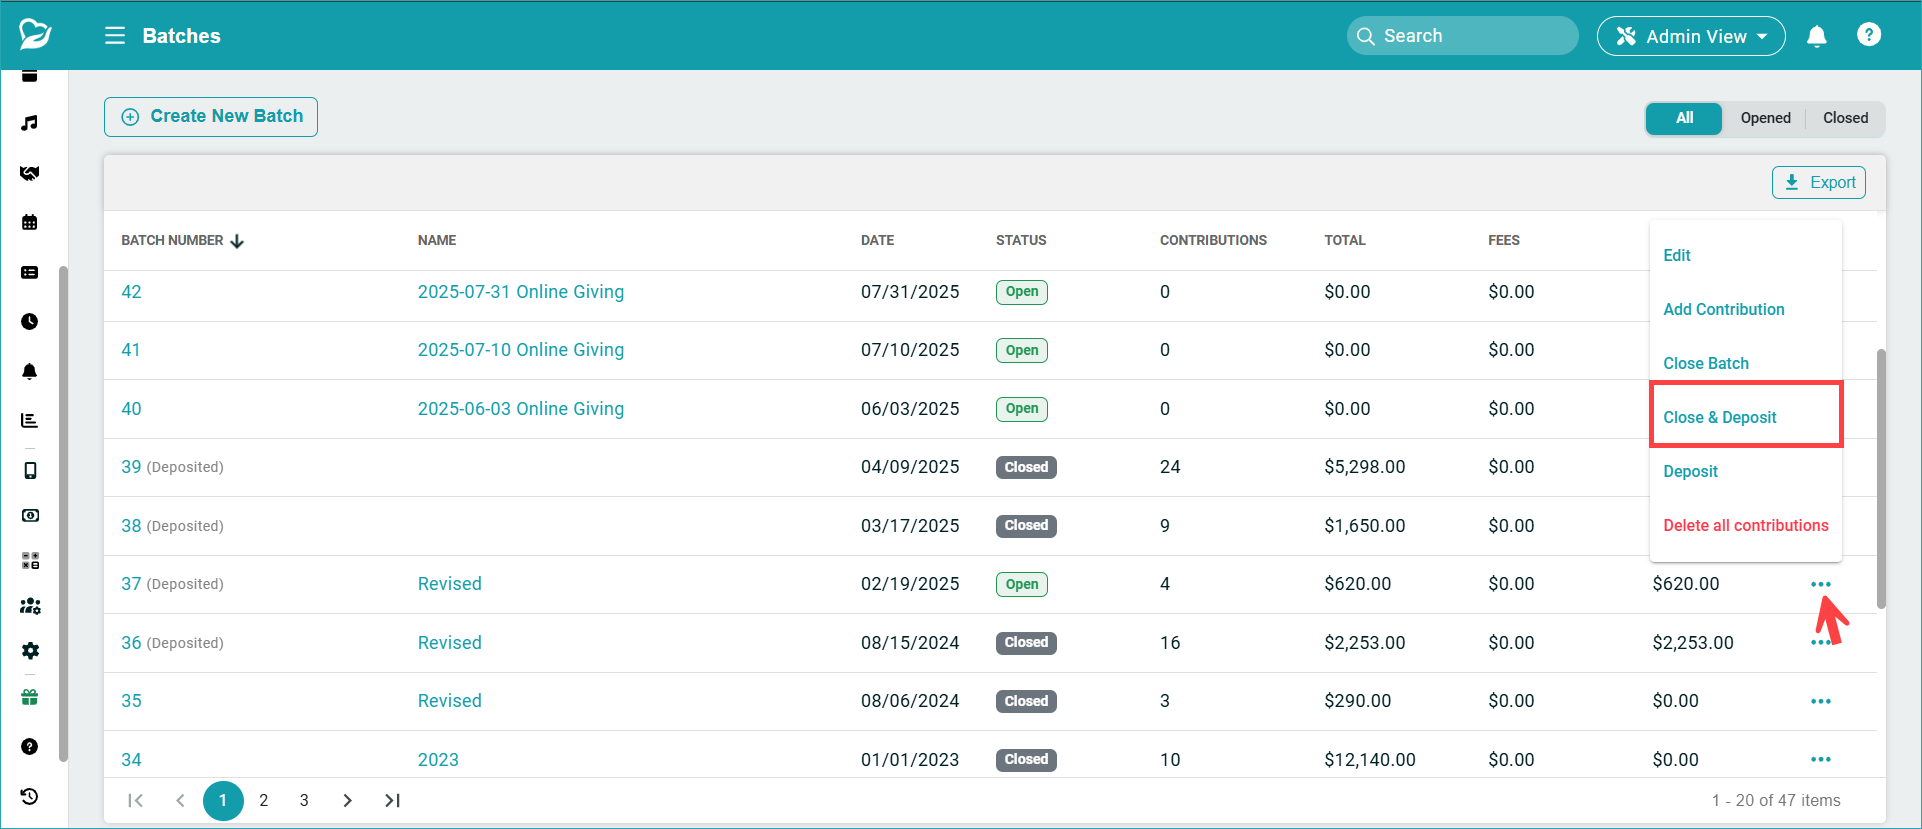
Task: Open the help question mark in header
Action: click(x=1868, y=35)
